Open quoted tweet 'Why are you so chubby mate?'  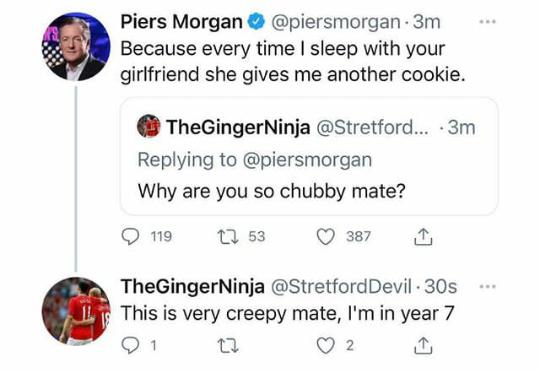pyautogui.click(x=309, y=157)
